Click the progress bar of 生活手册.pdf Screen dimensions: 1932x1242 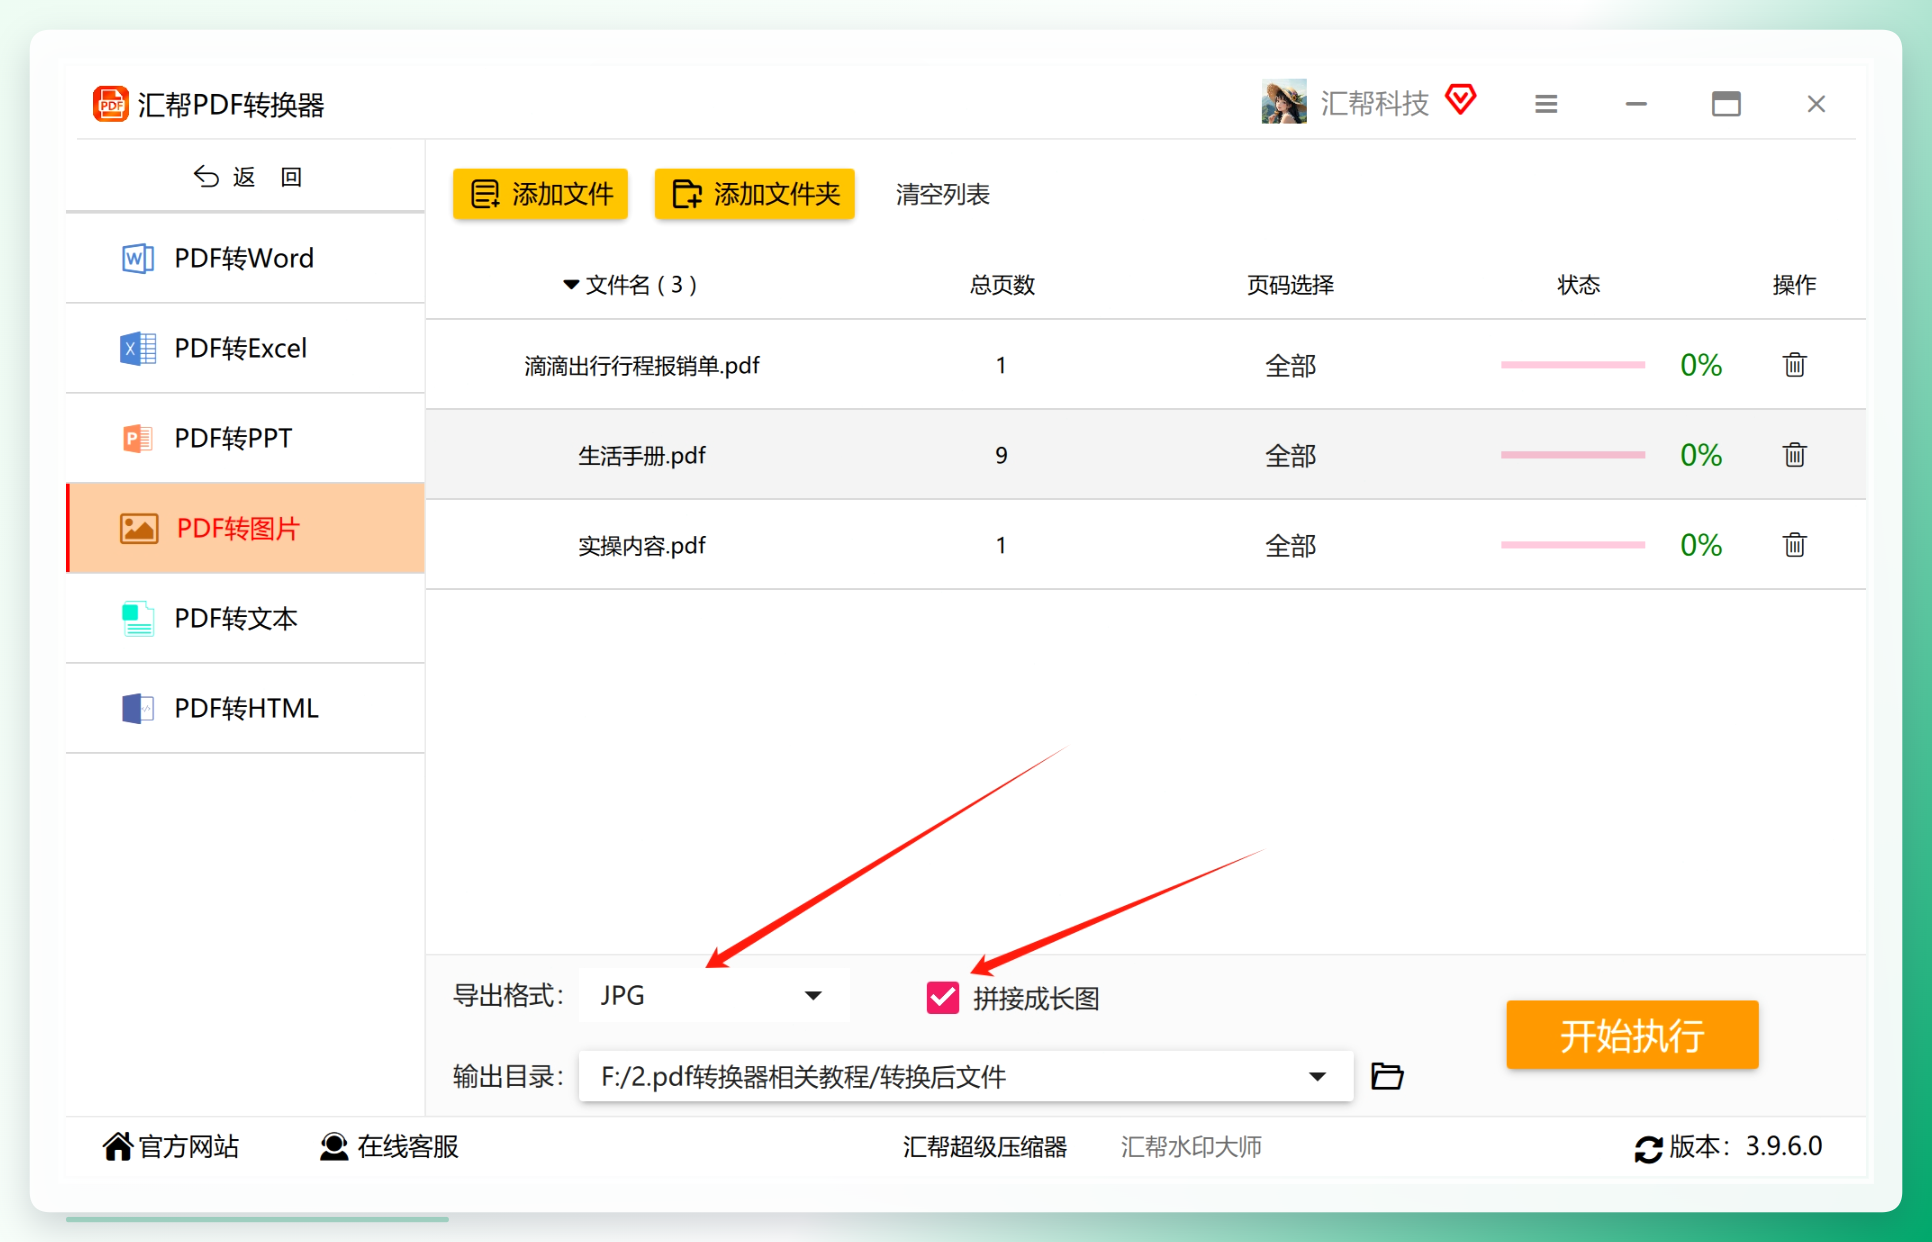pyautogui.click(x=1572, y=455)
